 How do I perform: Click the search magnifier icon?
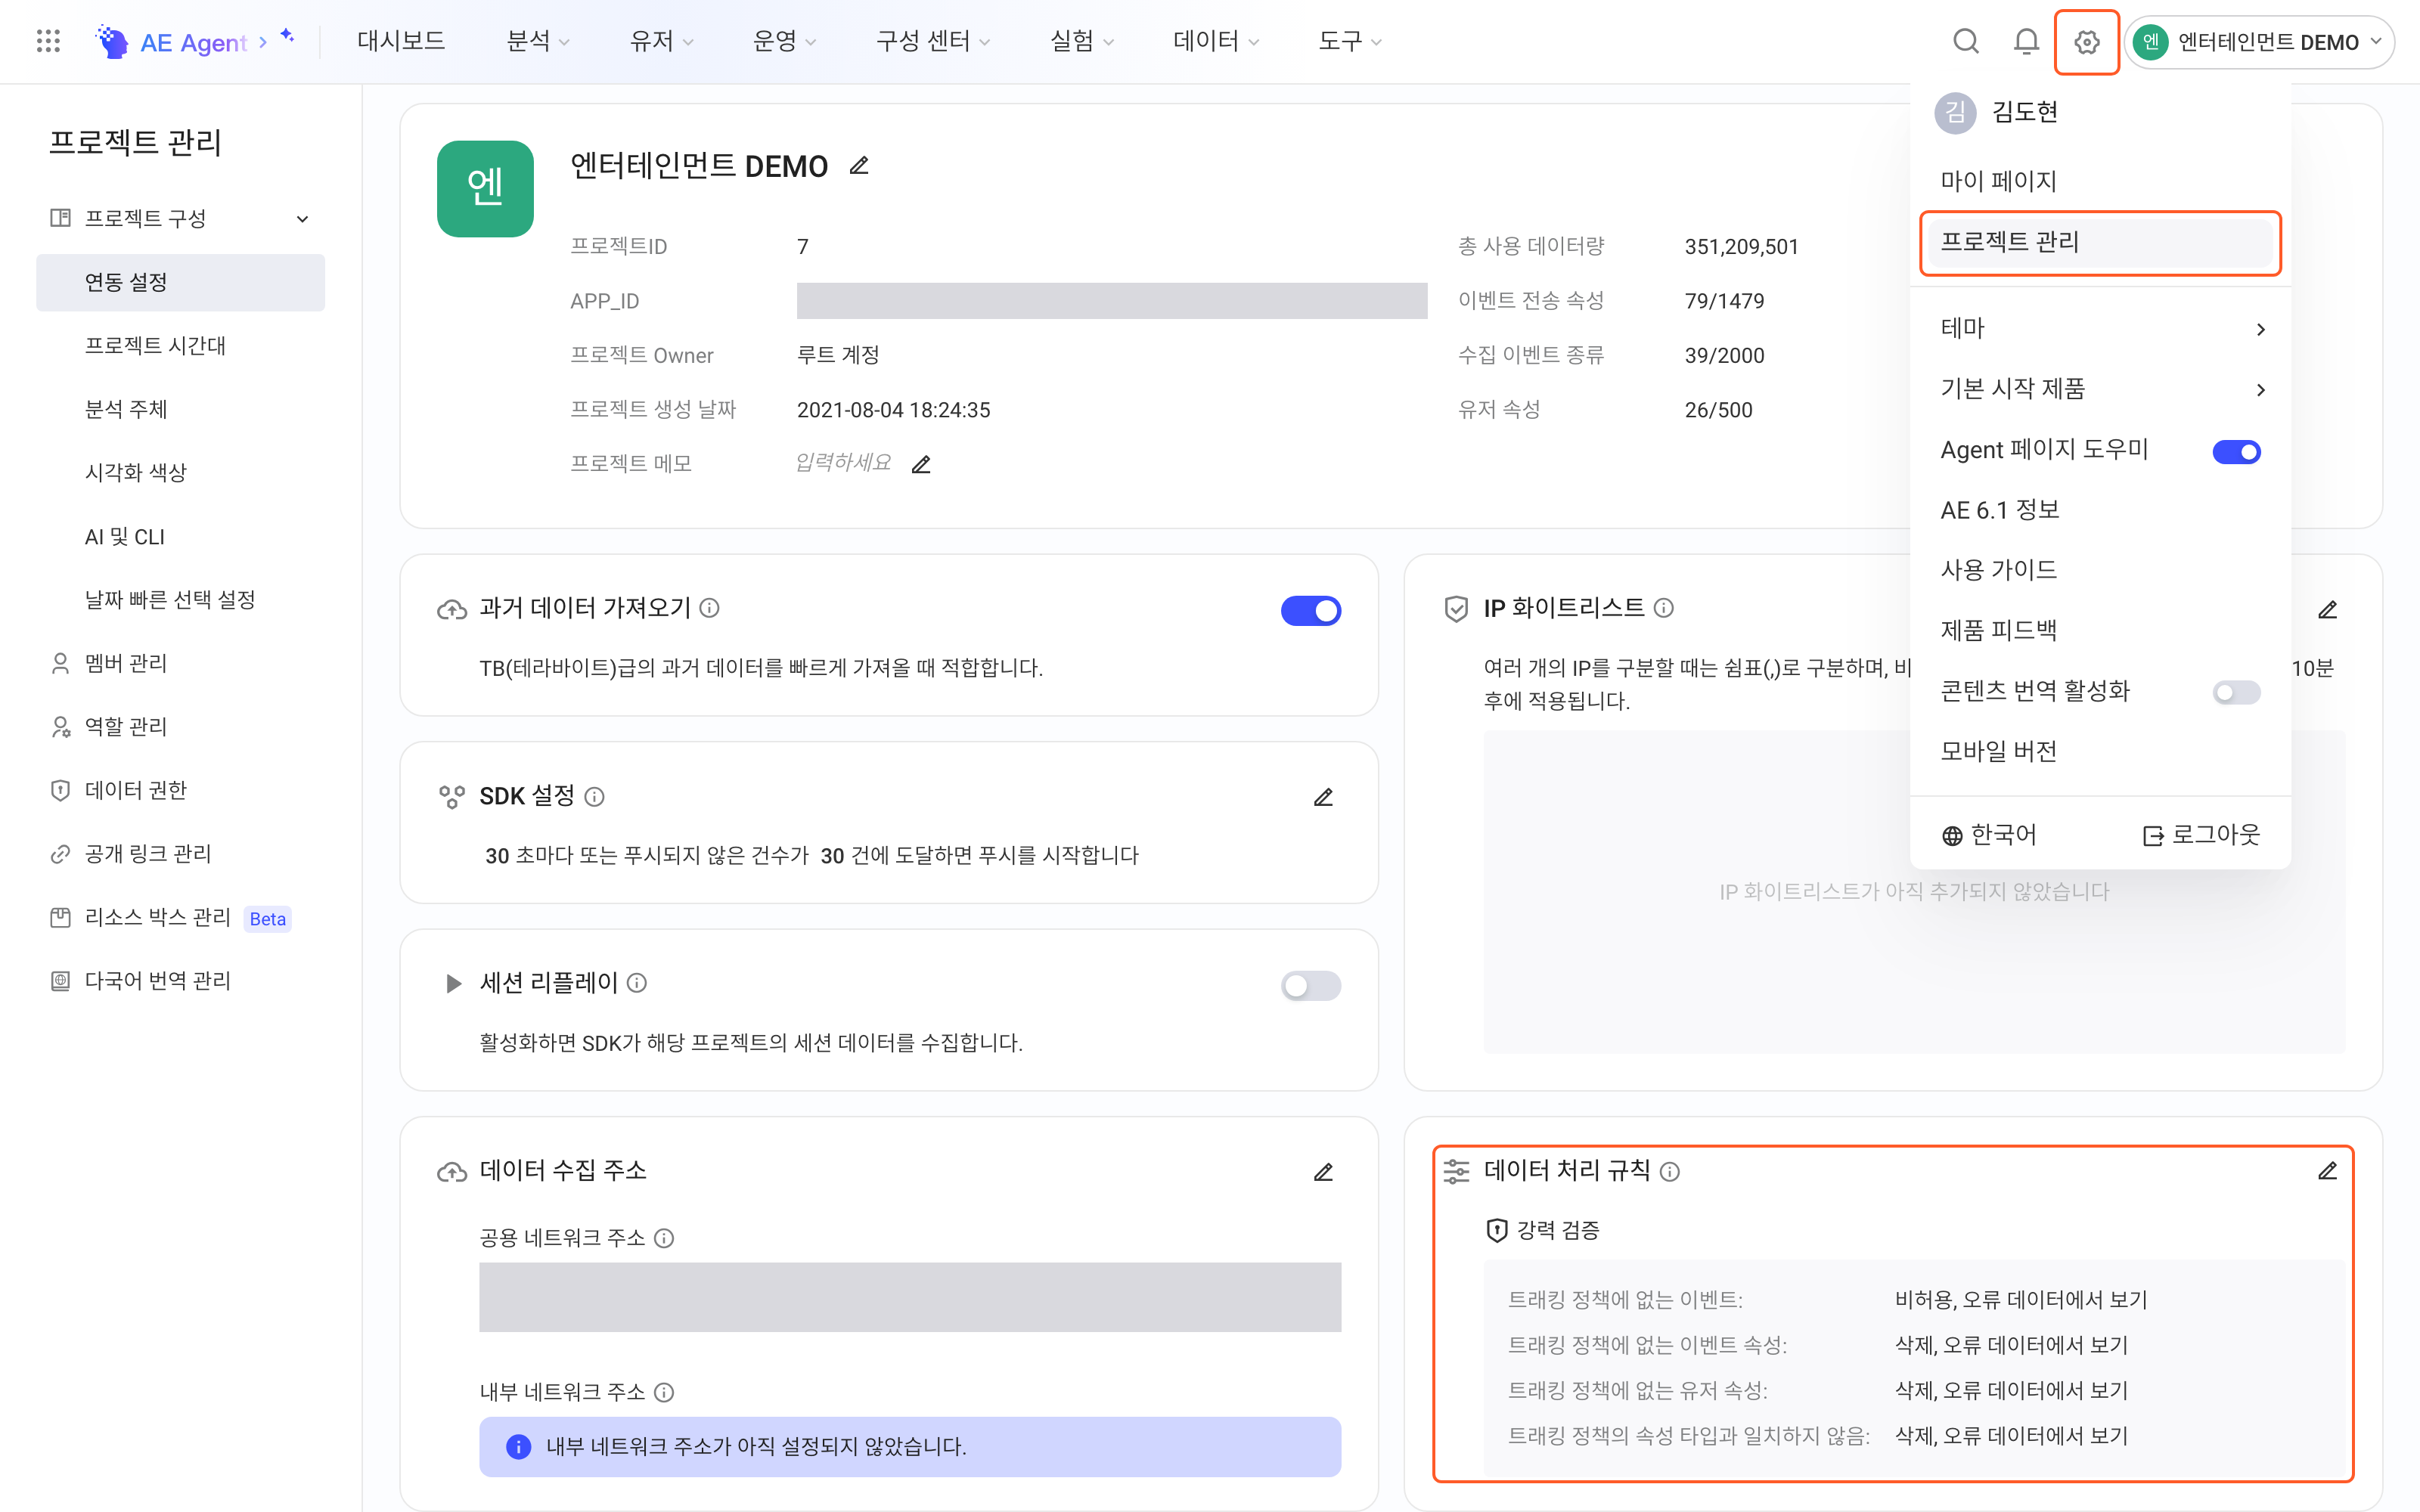click(x=1965, y=41)
